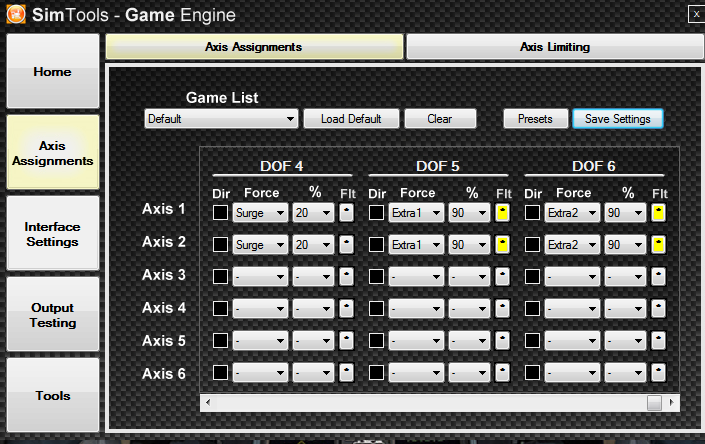
Task: Toggle Dir checkbox for Axis 1 DOF 4
Action: click(x=220, y=213)
